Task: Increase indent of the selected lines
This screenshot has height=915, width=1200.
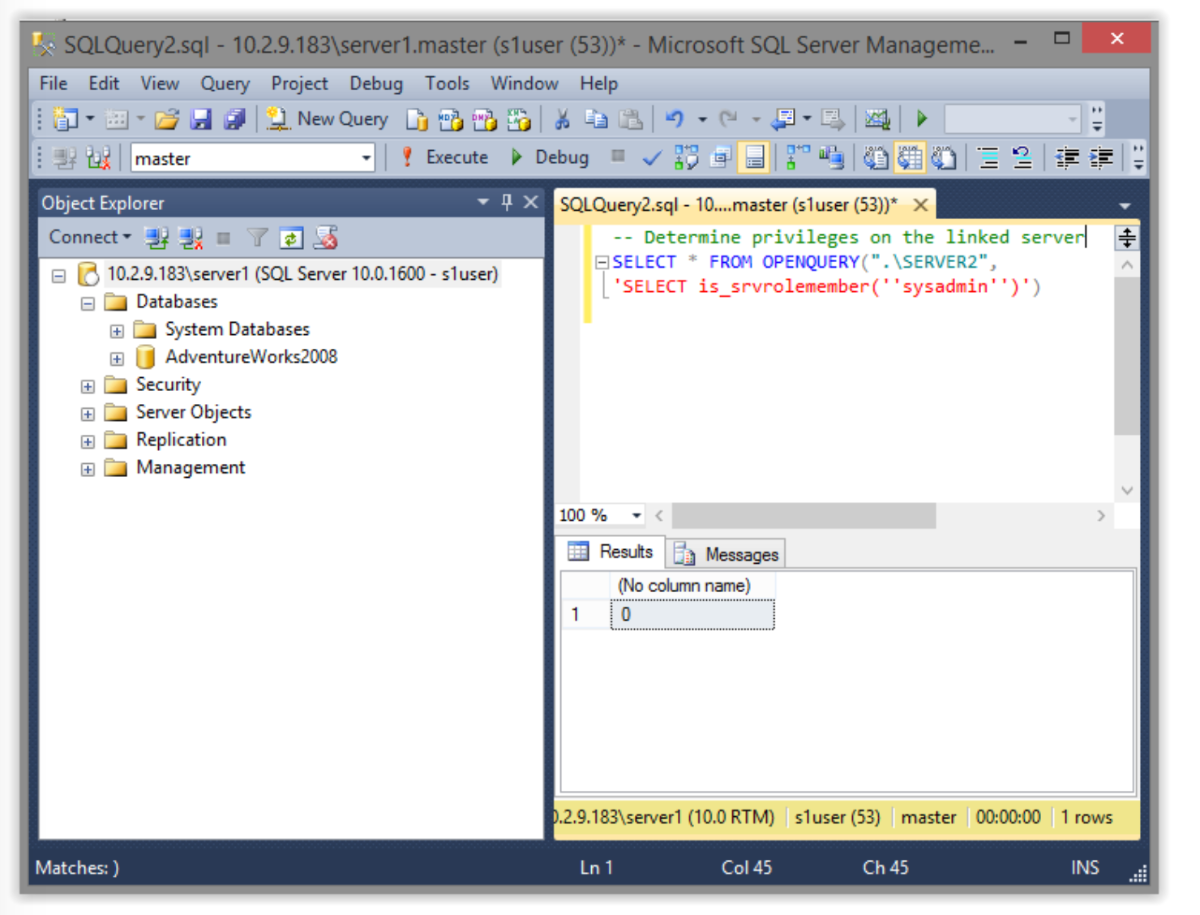Action: (x=1101, y=158)
